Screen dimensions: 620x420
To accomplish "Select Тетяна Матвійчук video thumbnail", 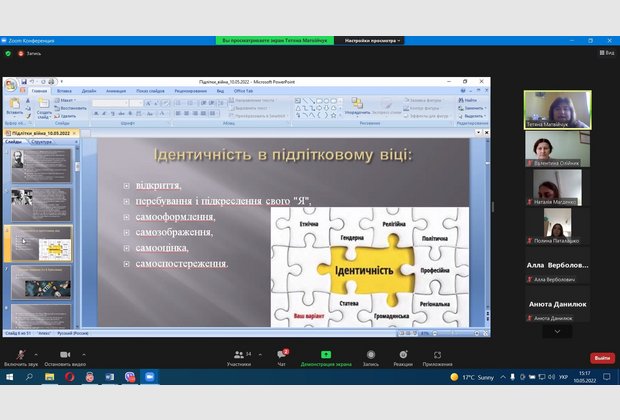I will [x=557, y=110].
